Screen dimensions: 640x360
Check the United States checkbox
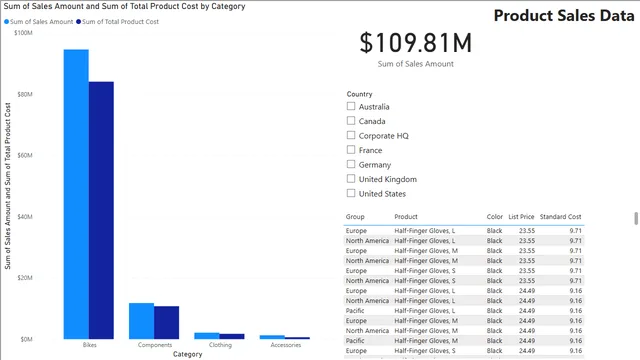click(351, 193)
